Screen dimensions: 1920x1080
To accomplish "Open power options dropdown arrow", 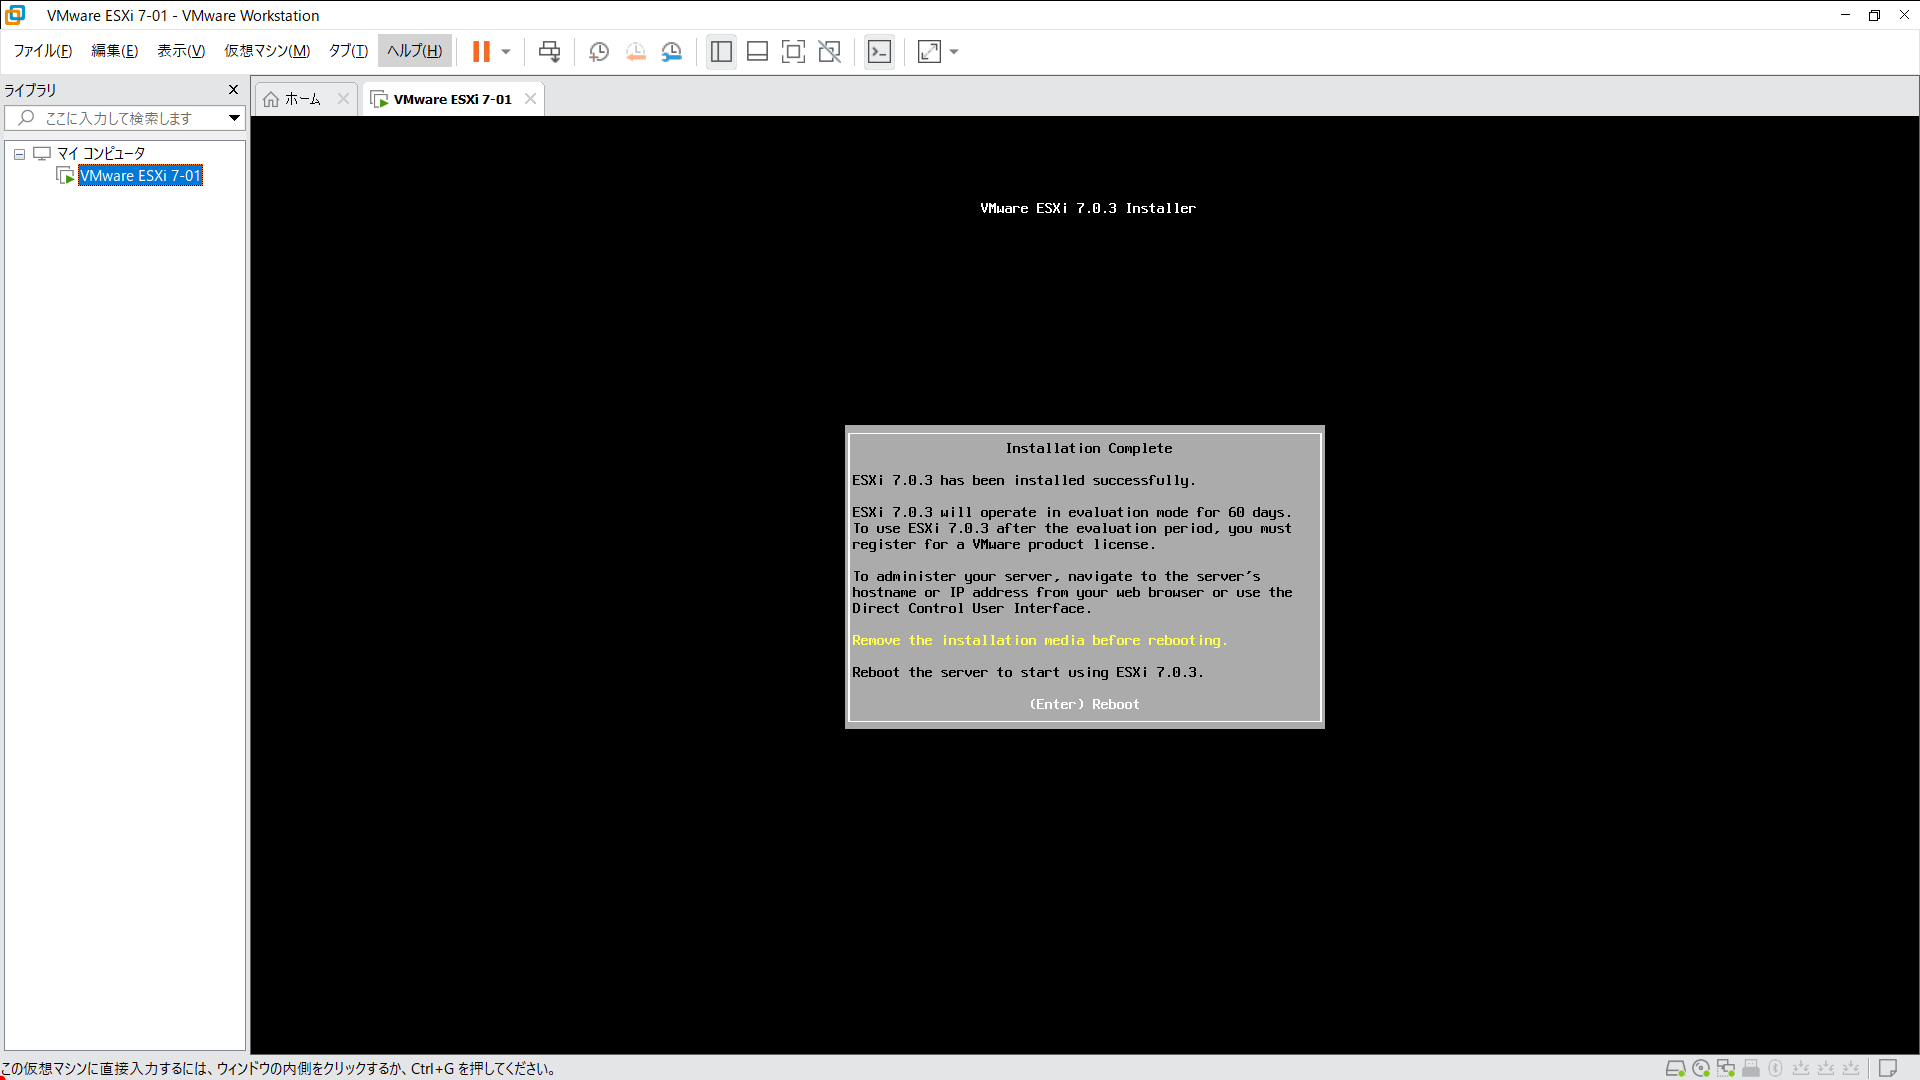I will coord(506,51).
